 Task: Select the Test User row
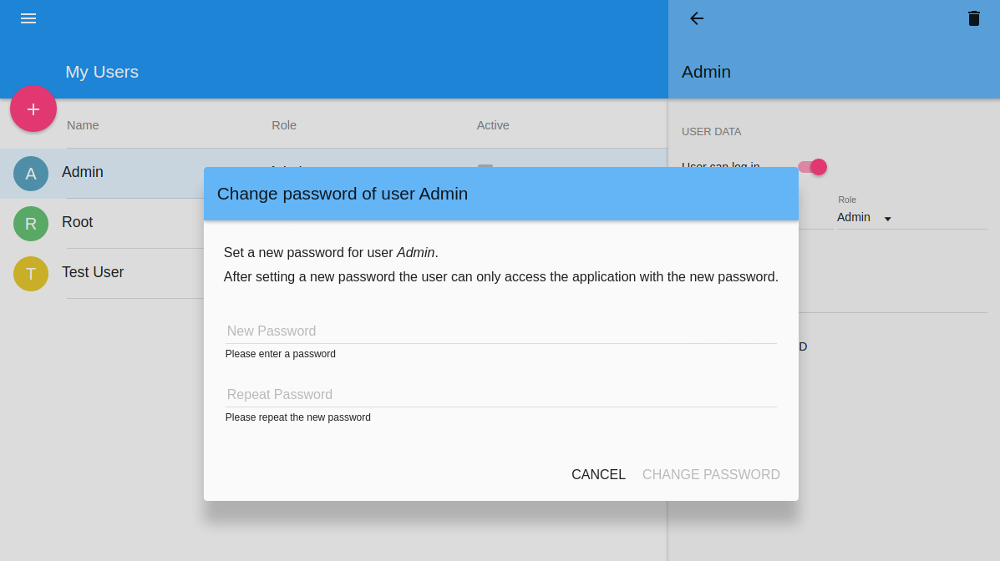click(102, 273)
